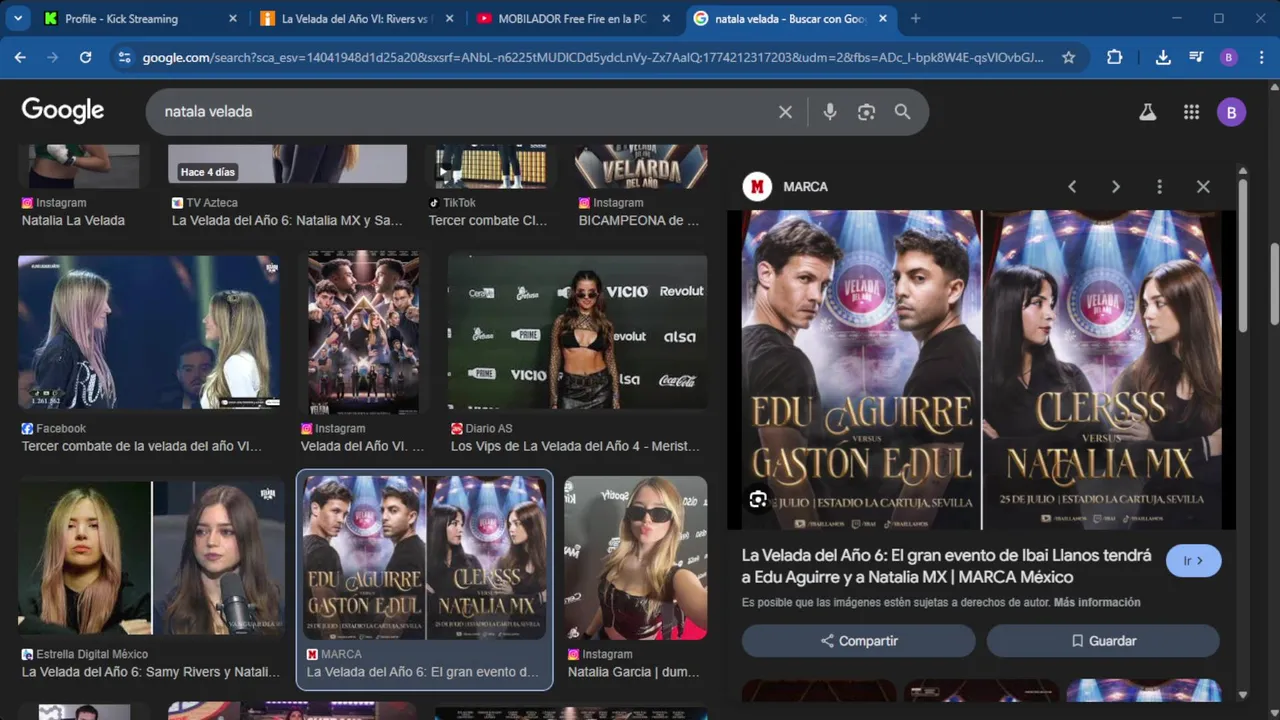Open the Estrella Digital México Samy Rivers thumbnail
The height and width of the screenshot is (720, 1280).
point(151,558)
